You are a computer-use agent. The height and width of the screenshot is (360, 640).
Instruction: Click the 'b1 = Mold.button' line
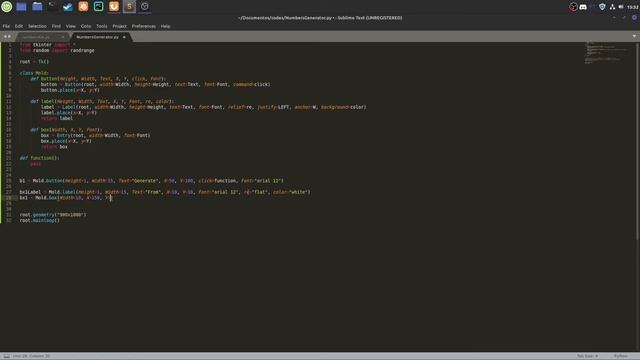point(151,180)
